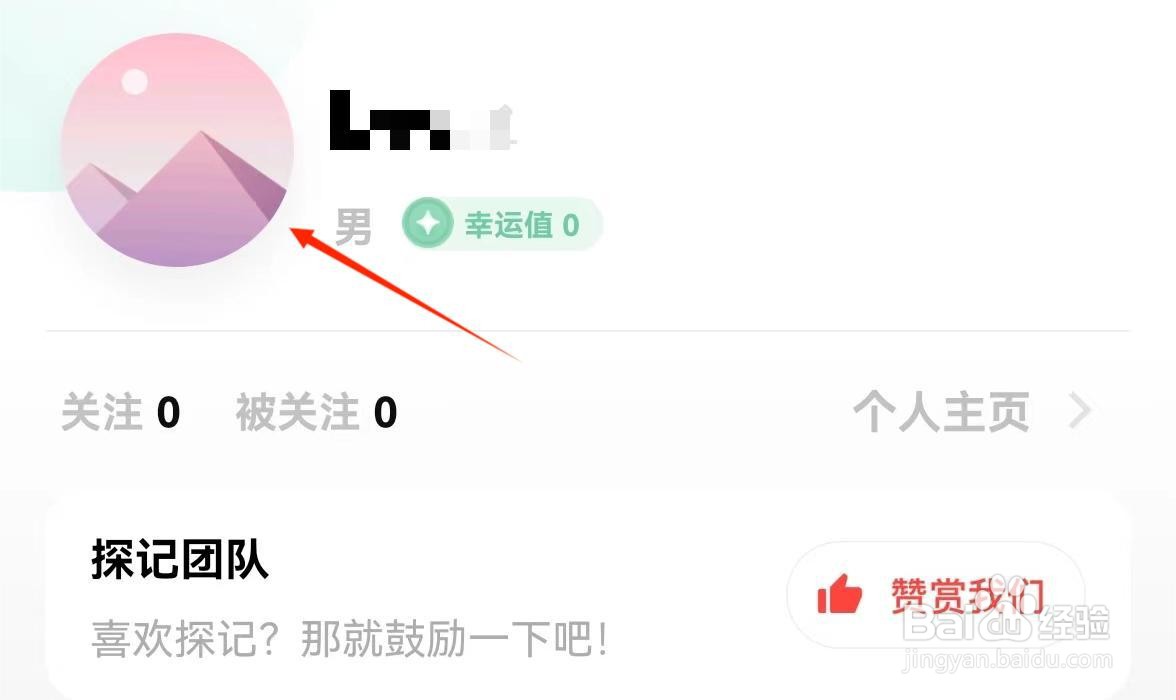
Task: View the 关注 following list
Action: pyautogui.click(x=121, y=412)
